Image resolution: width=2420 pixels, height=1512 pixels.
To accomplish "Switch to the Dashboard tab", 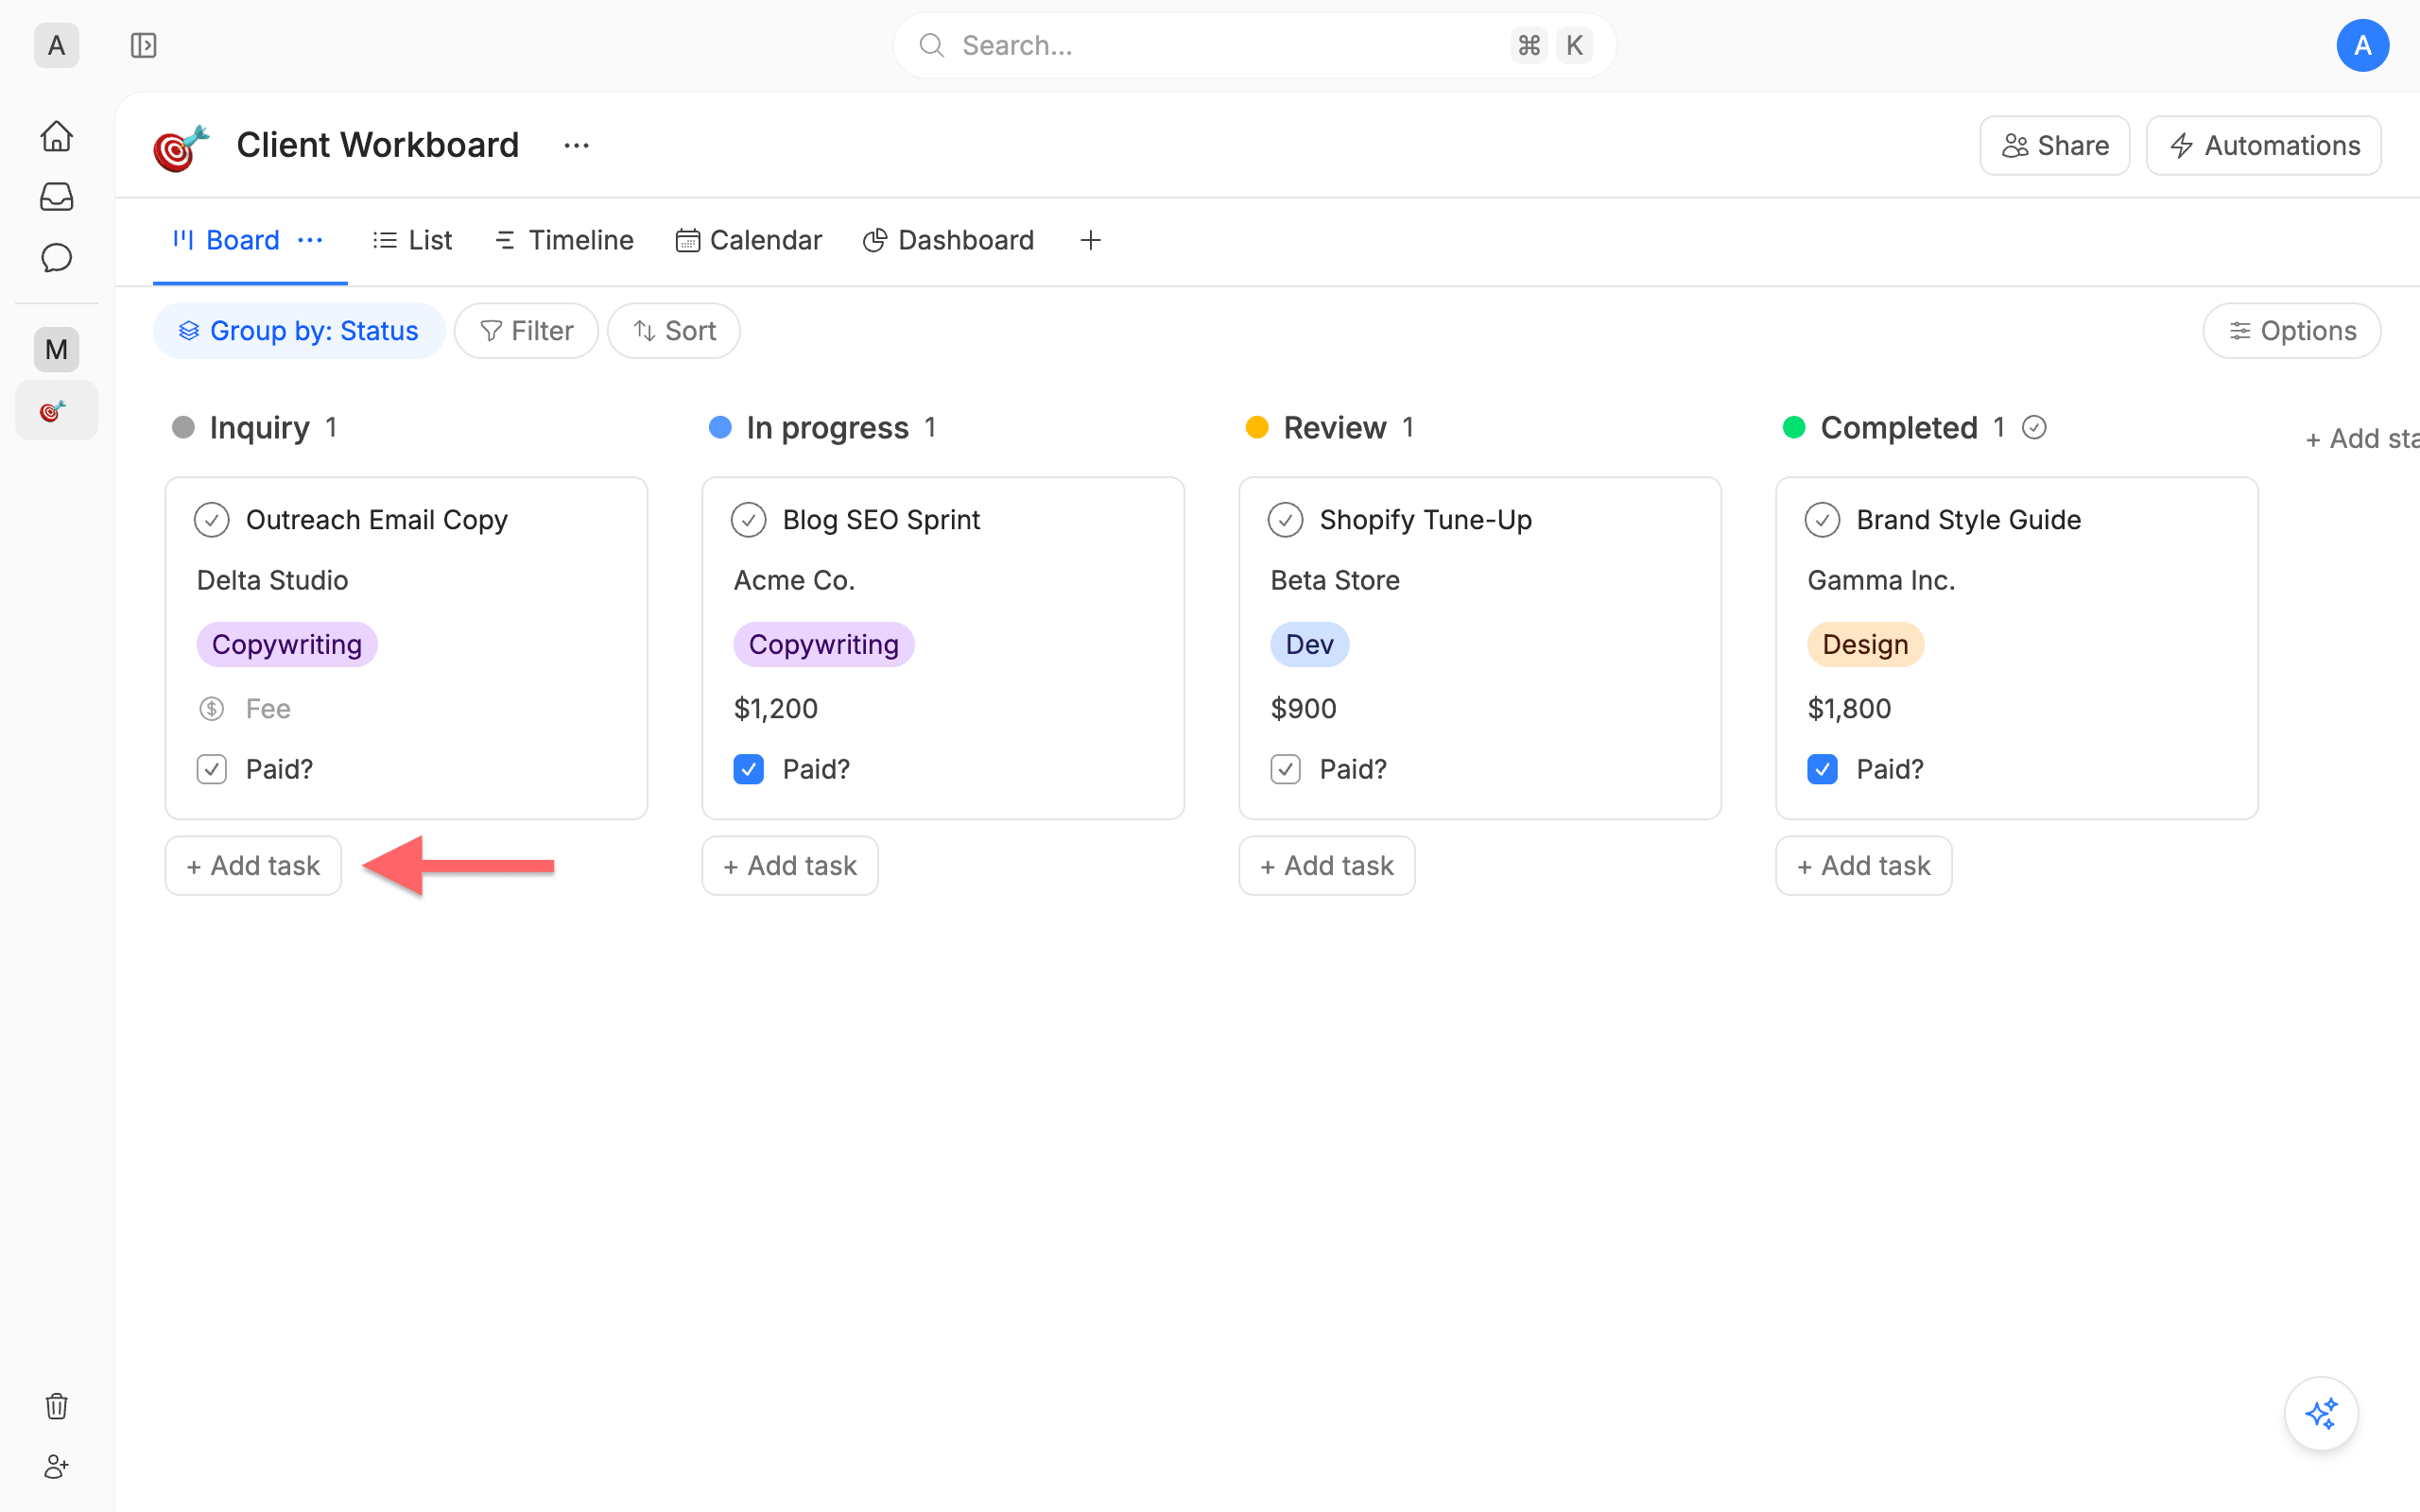I will click(948, 240).
